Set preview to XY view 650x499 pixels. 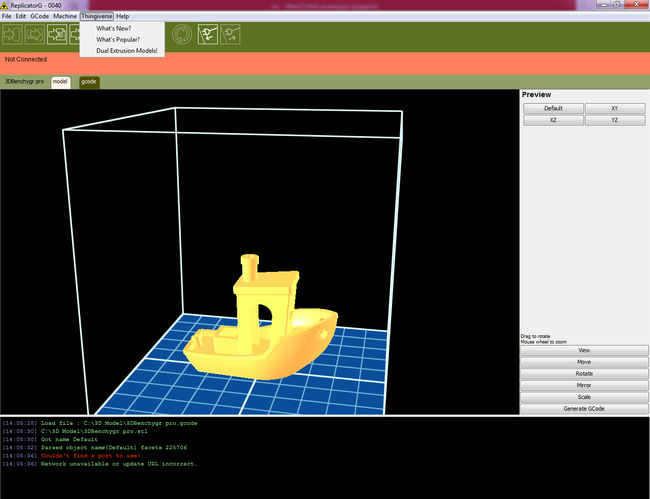point(615,108)
